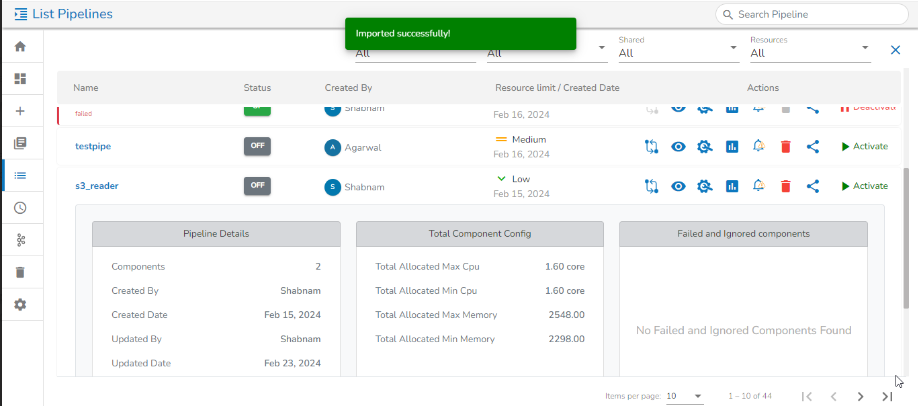
Task: Activate the testpipe pipeline
Action: pyautogui.click(x=864, y=146)
